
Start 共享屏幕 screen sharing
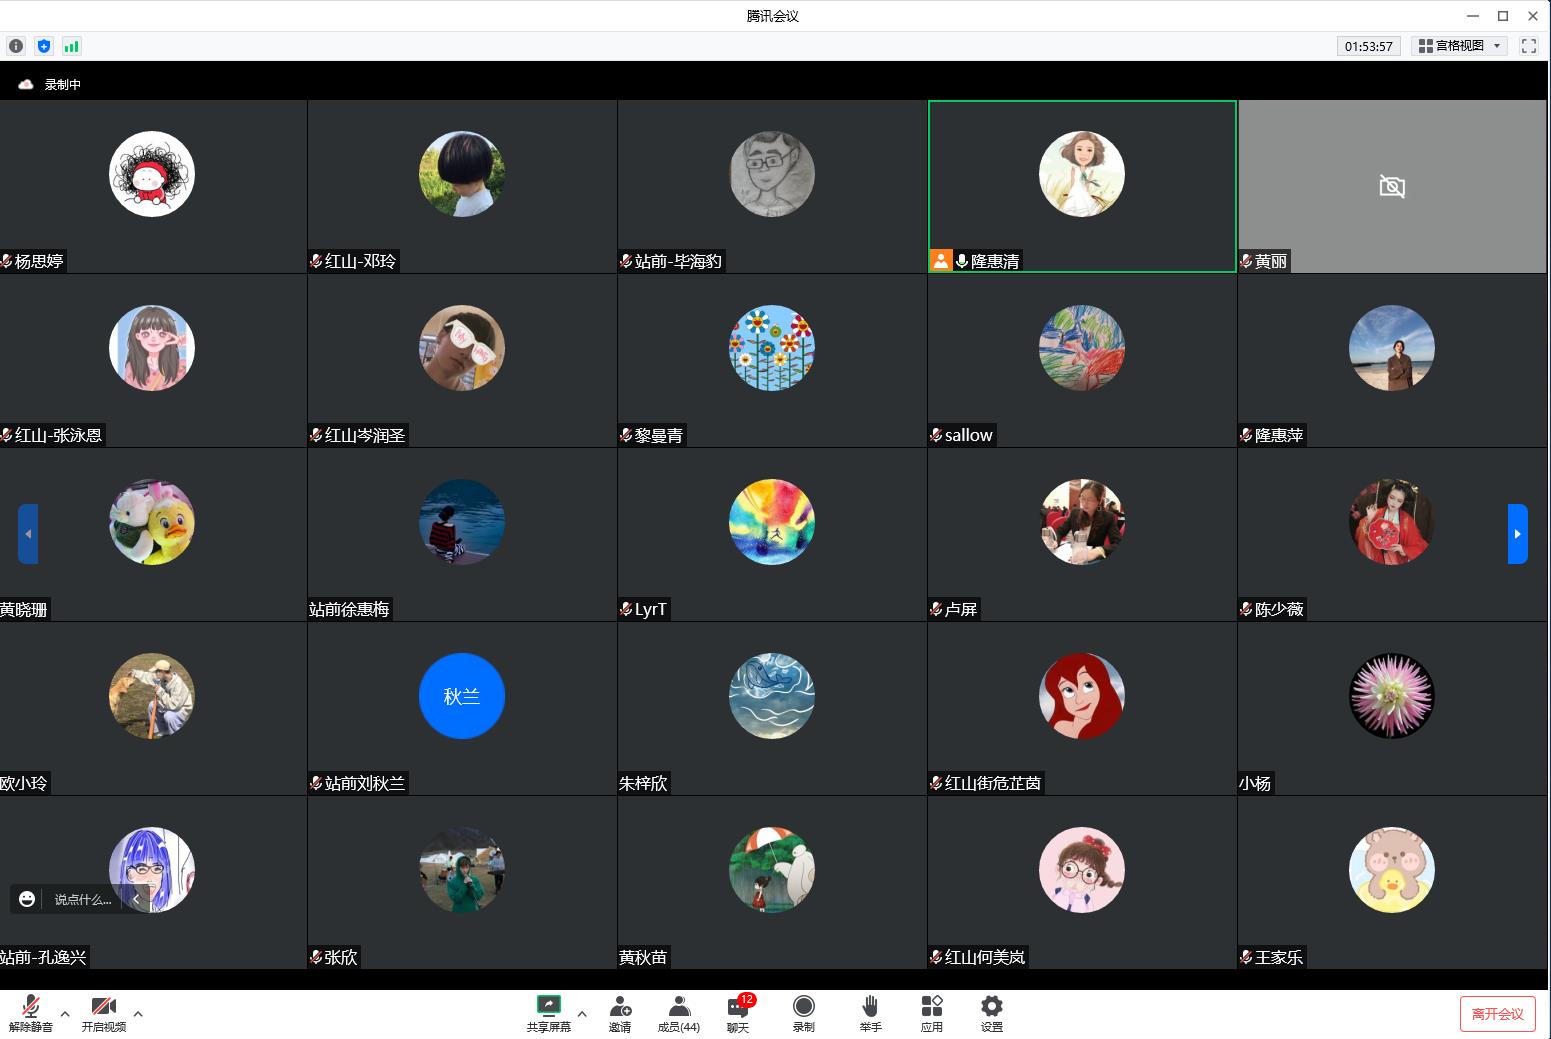click(549, 1013)
